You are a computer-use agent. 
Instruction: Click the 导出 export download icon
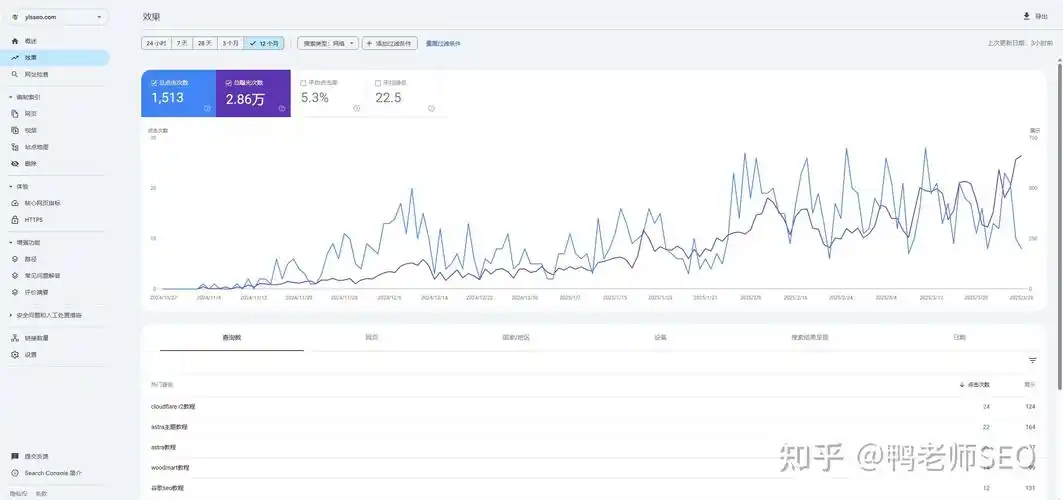click(x=1026, y=17)
